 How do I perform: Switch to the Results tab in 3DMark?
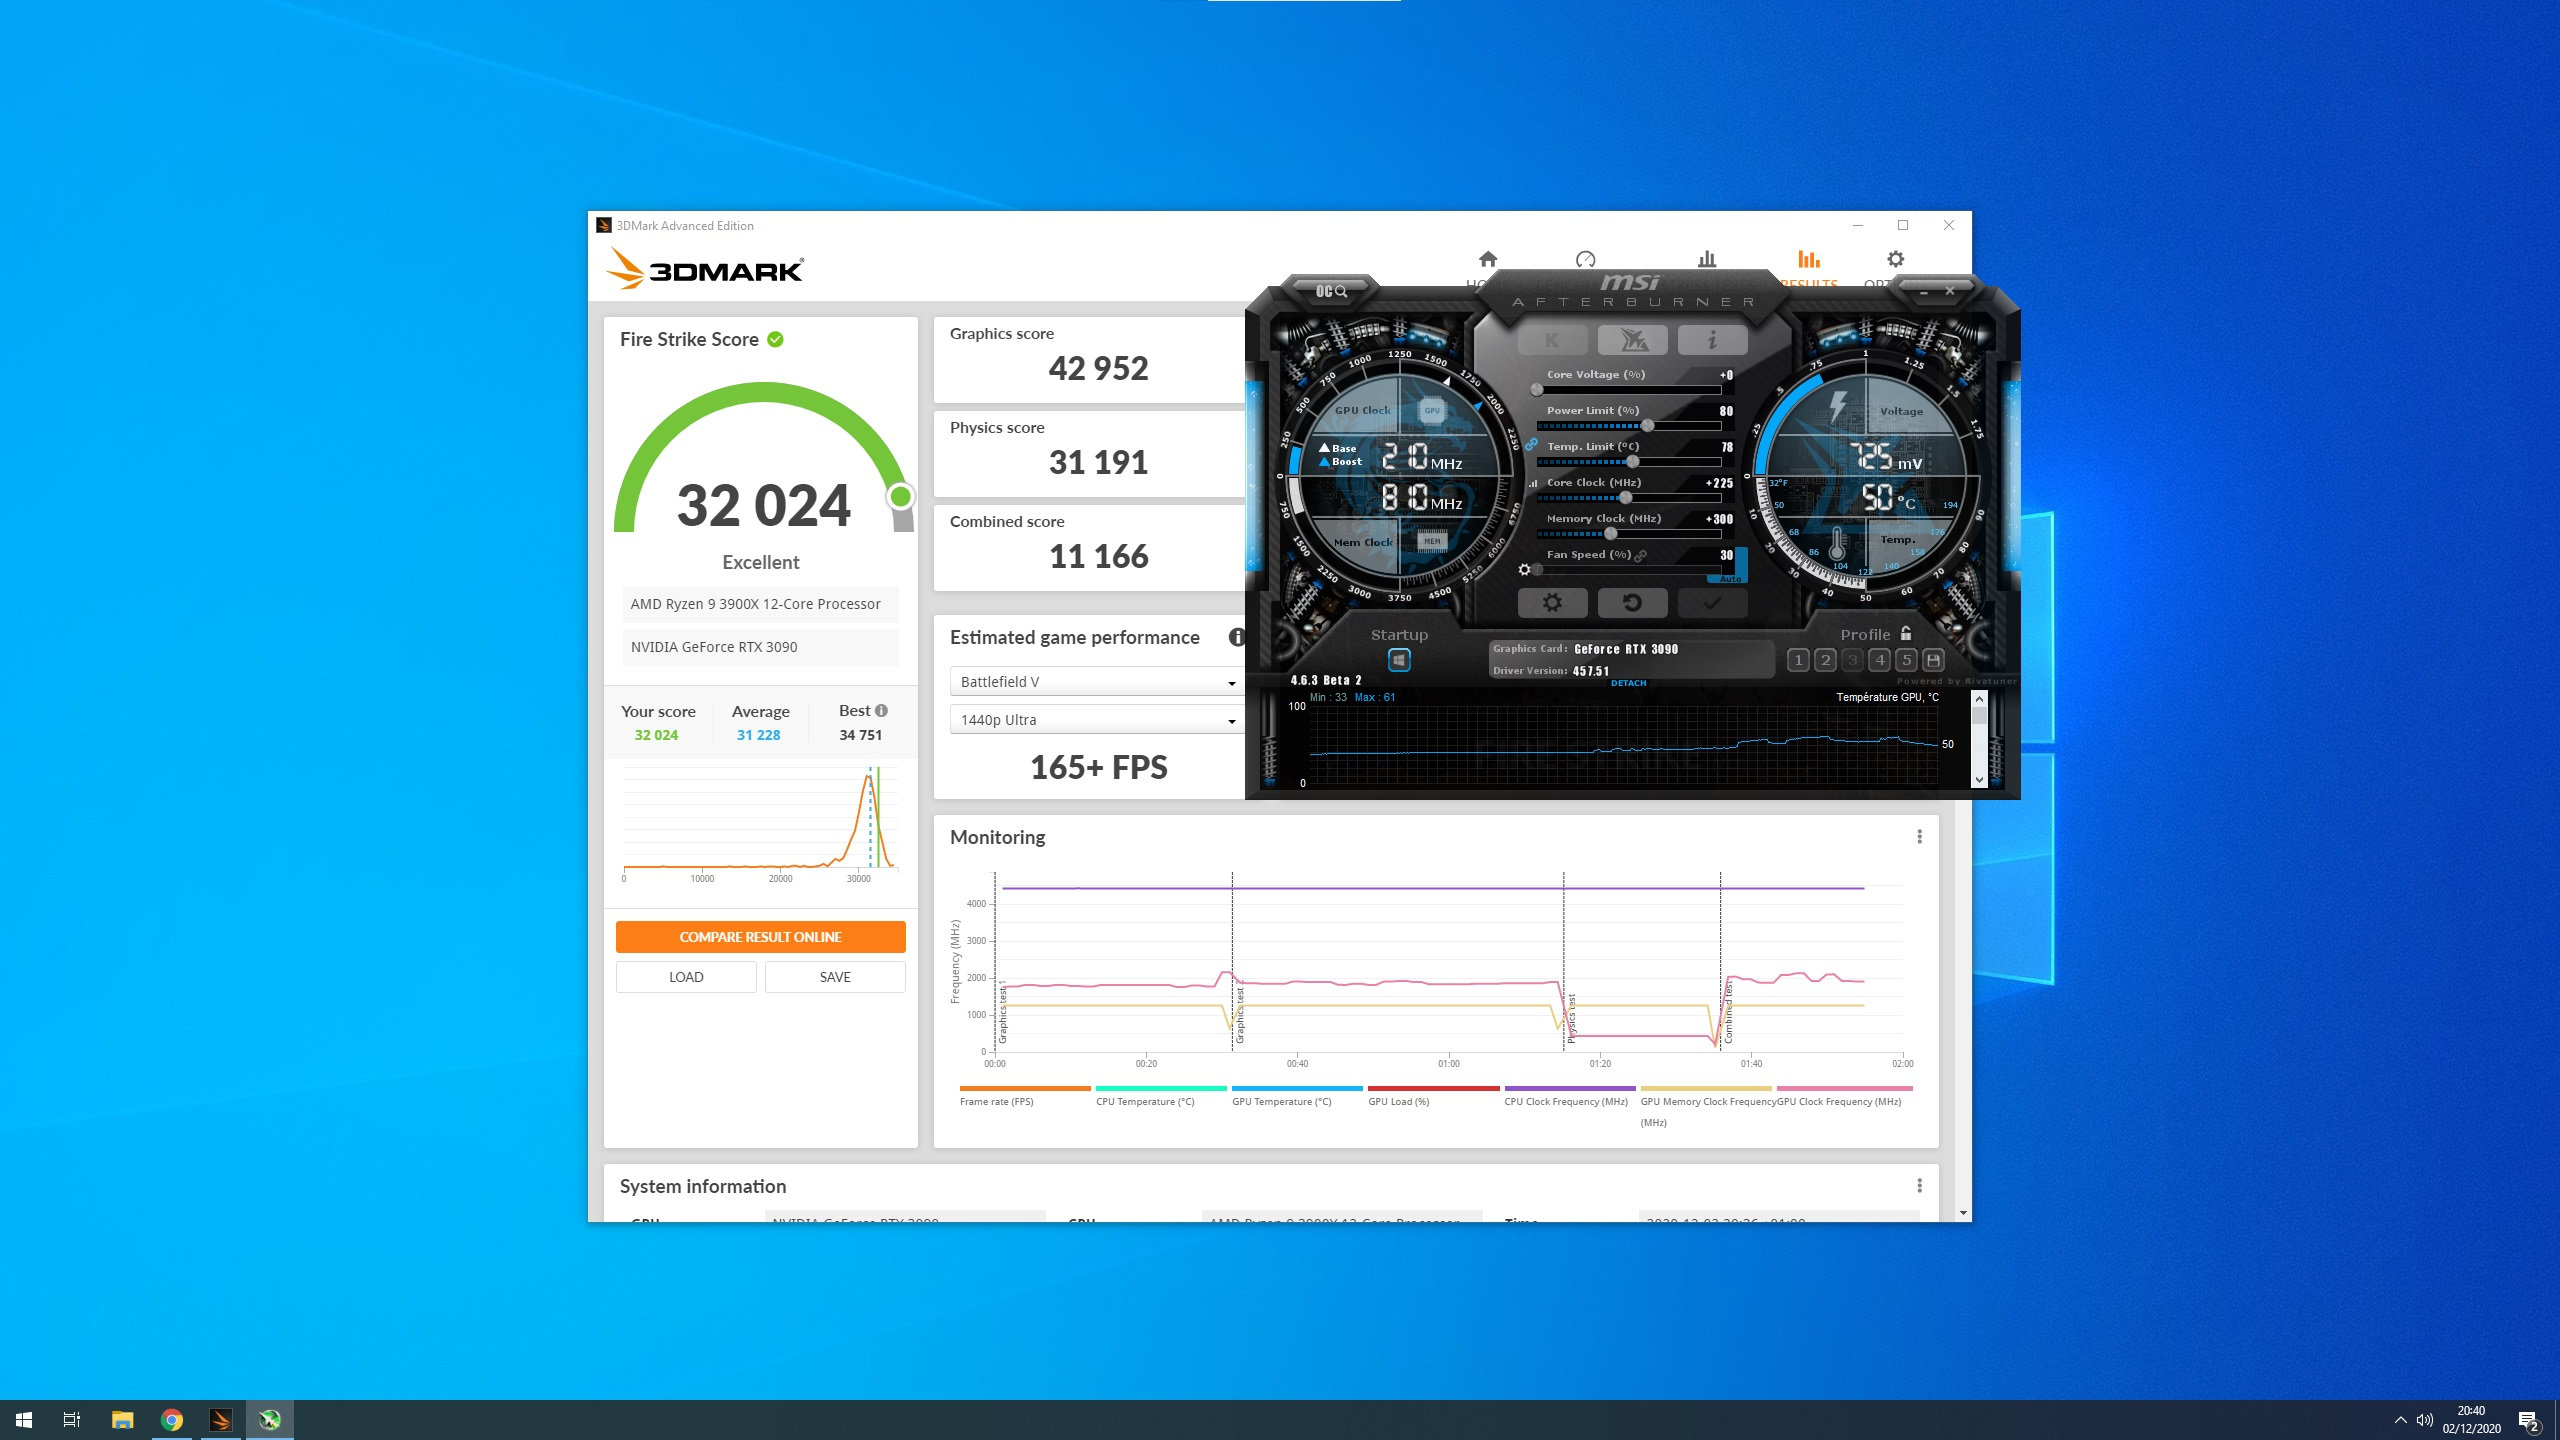pos(1808,262)
